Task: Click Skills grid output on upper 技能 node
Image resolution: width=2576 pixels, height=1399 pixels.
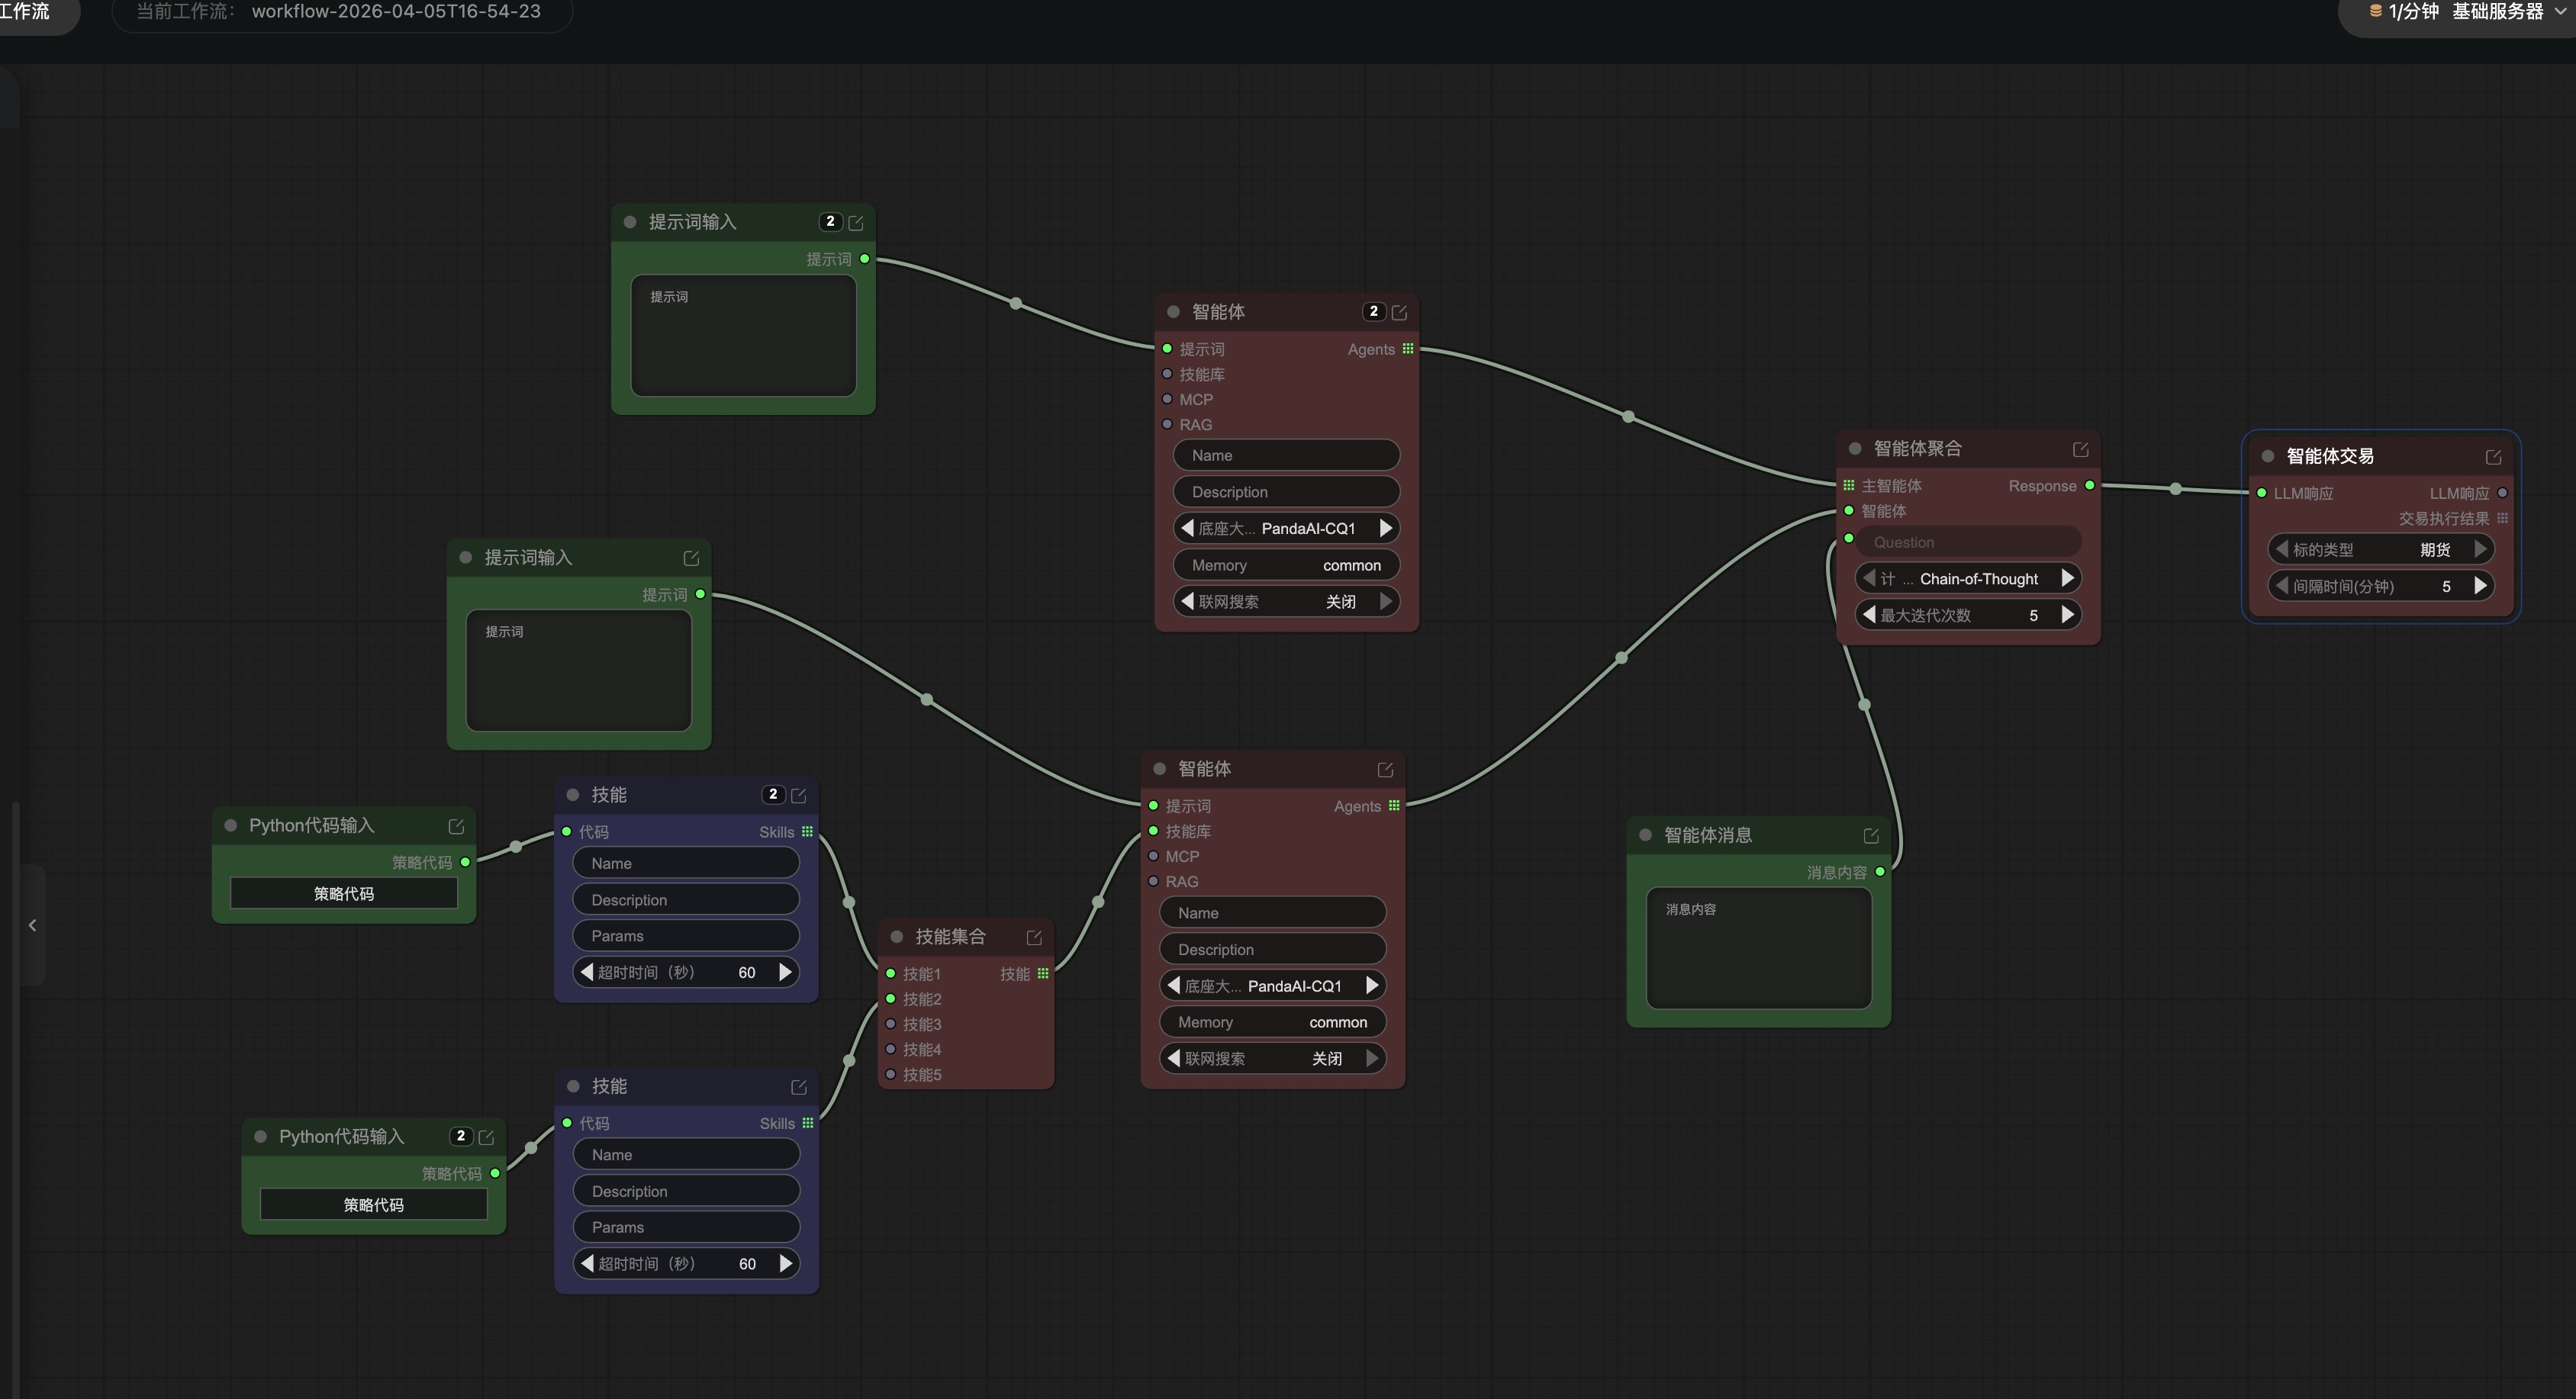Action: (807, 832)
